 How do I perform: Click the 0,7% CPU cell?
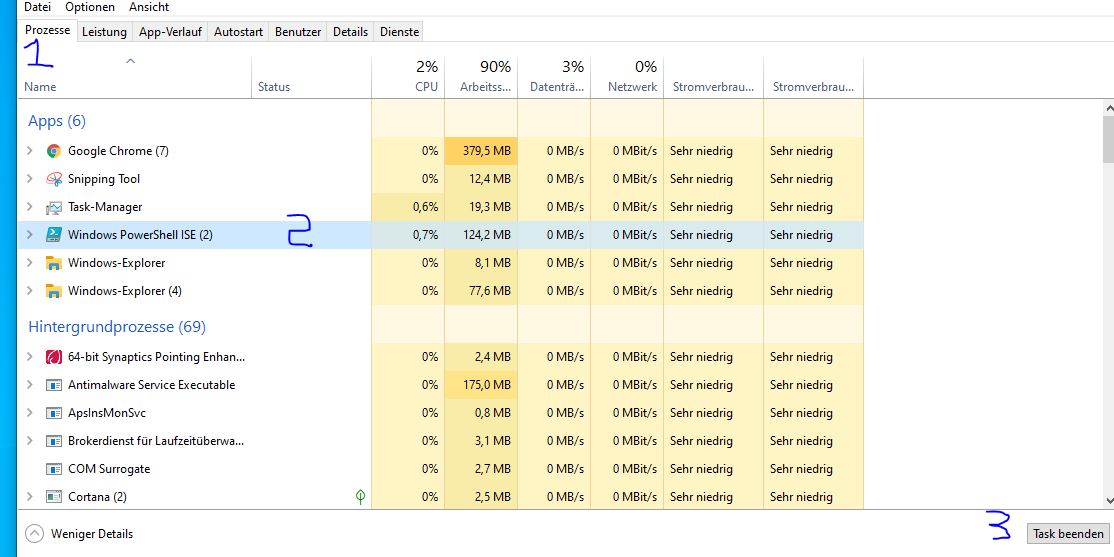click(408, 234)
